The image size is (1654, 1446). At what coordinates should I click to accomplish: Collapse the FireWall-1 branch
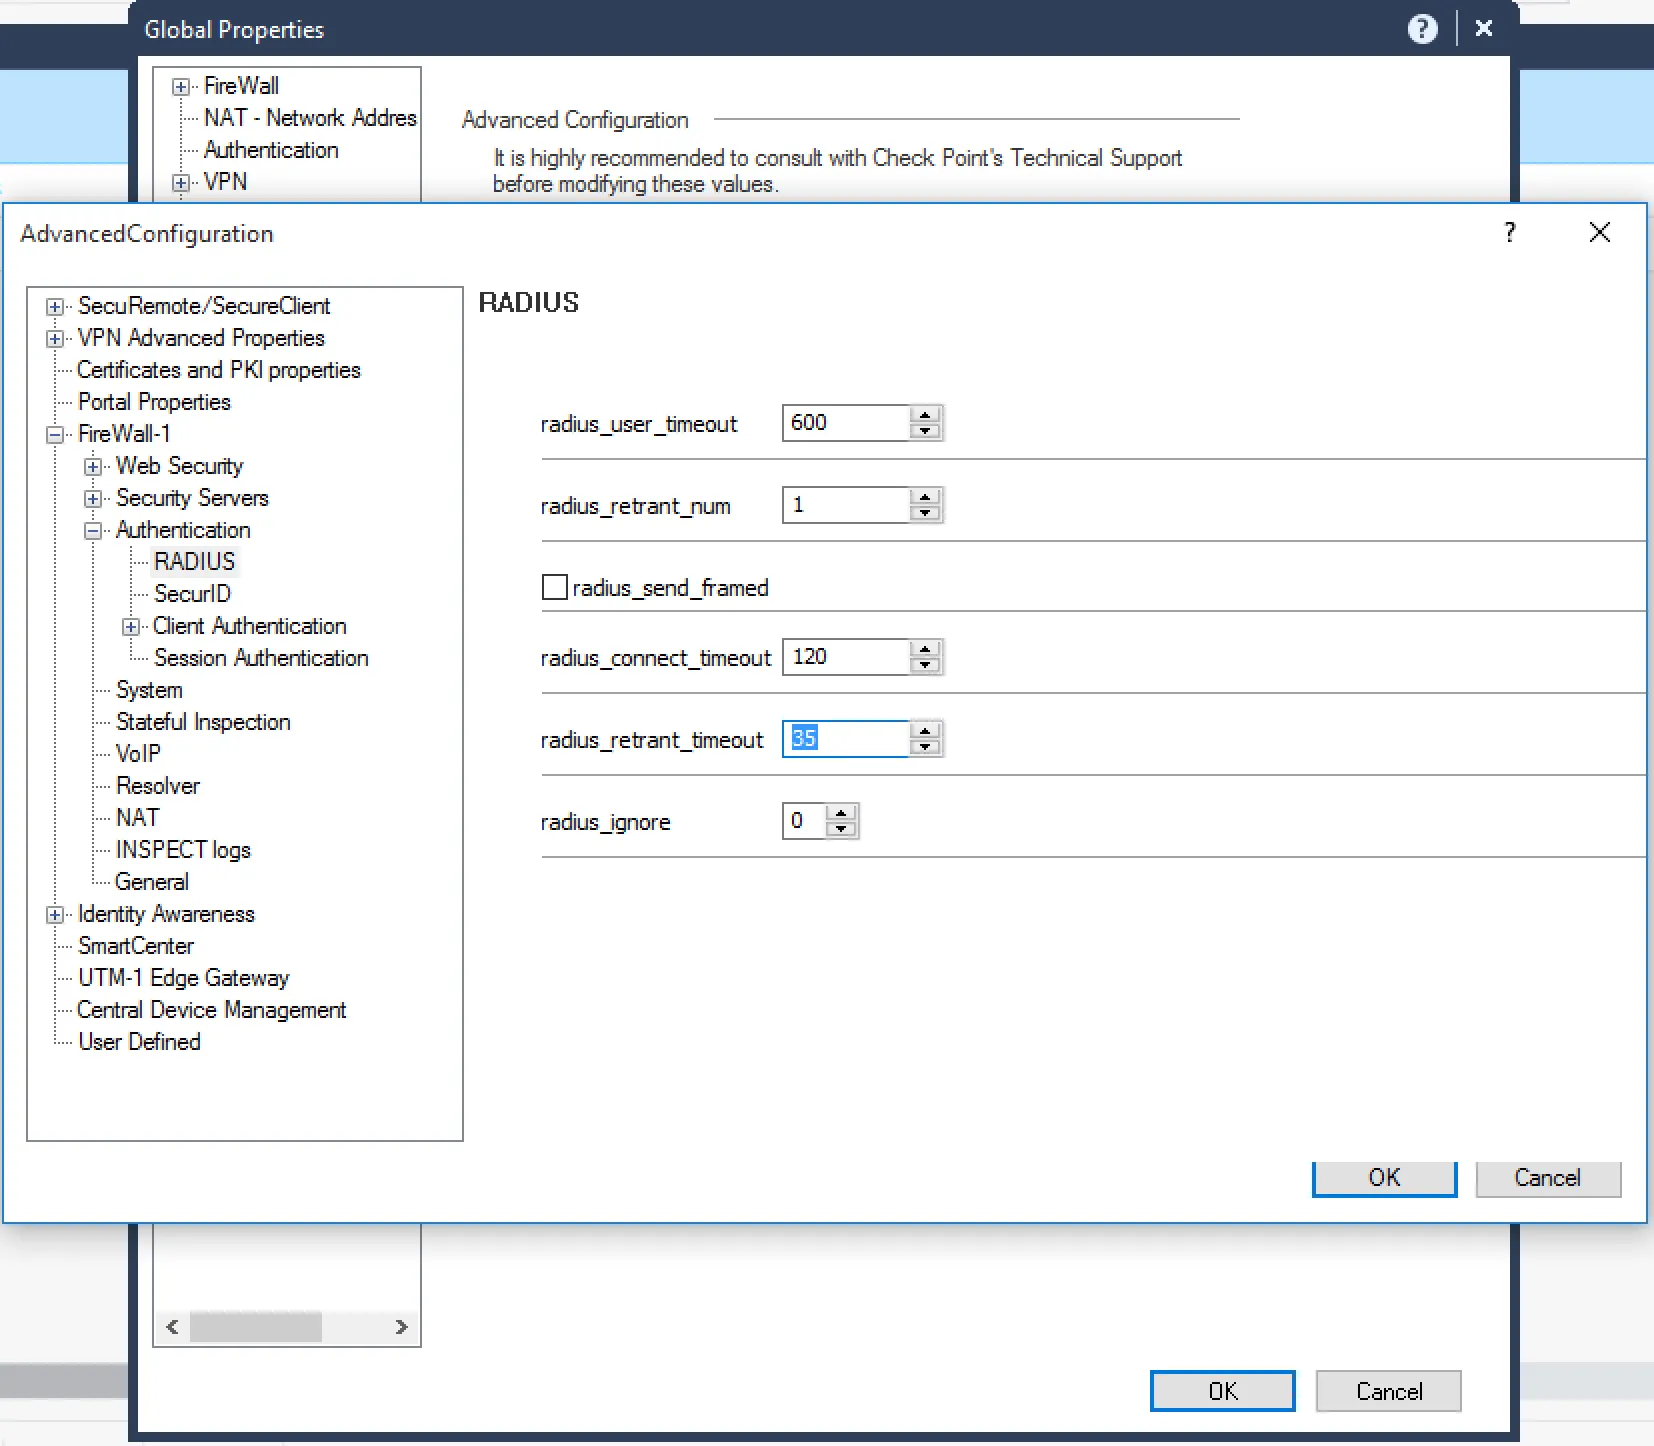(55, 433)
